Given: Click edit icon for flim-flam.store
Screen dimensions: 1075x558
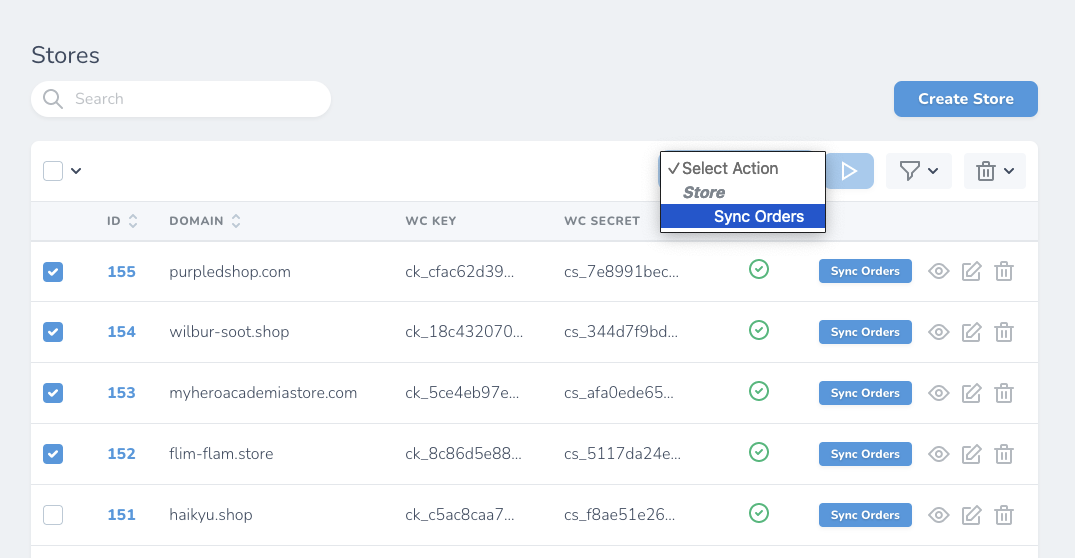Looking at the screenshot, I should click(x=971, y=455).
